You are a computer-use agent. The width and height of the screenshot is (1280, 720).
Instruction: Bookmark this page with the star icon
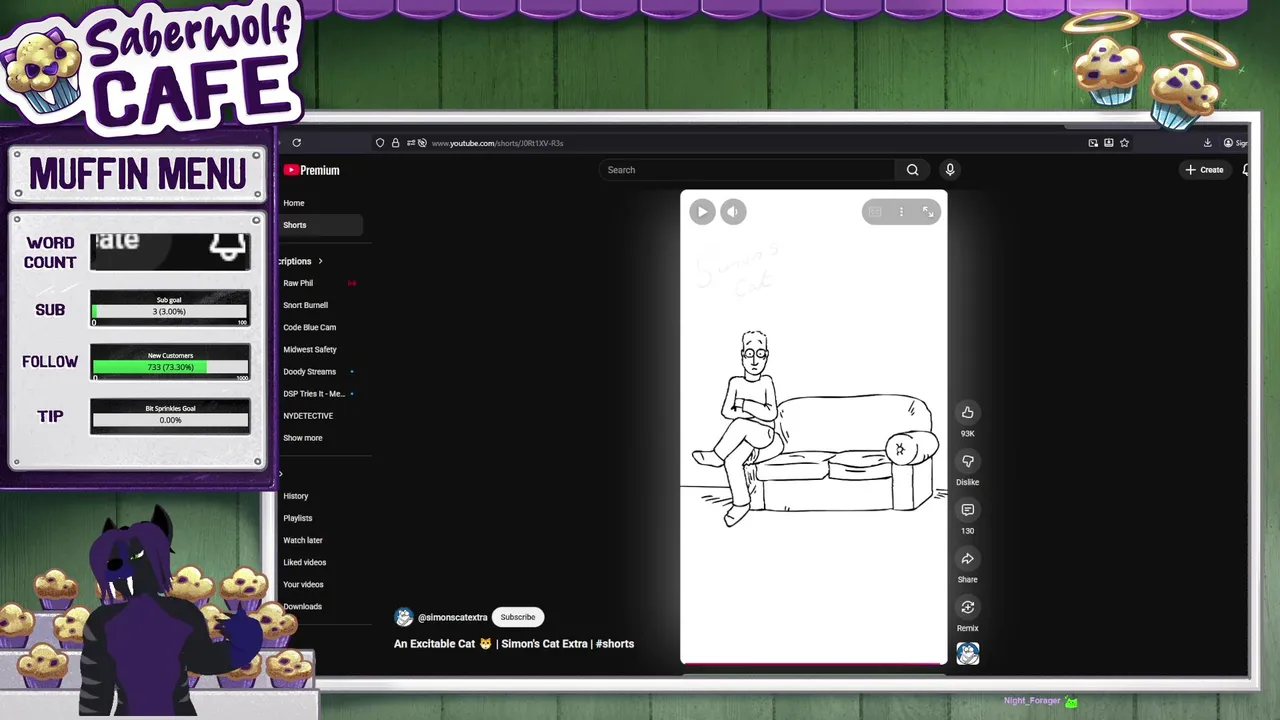pos(1124,143)
